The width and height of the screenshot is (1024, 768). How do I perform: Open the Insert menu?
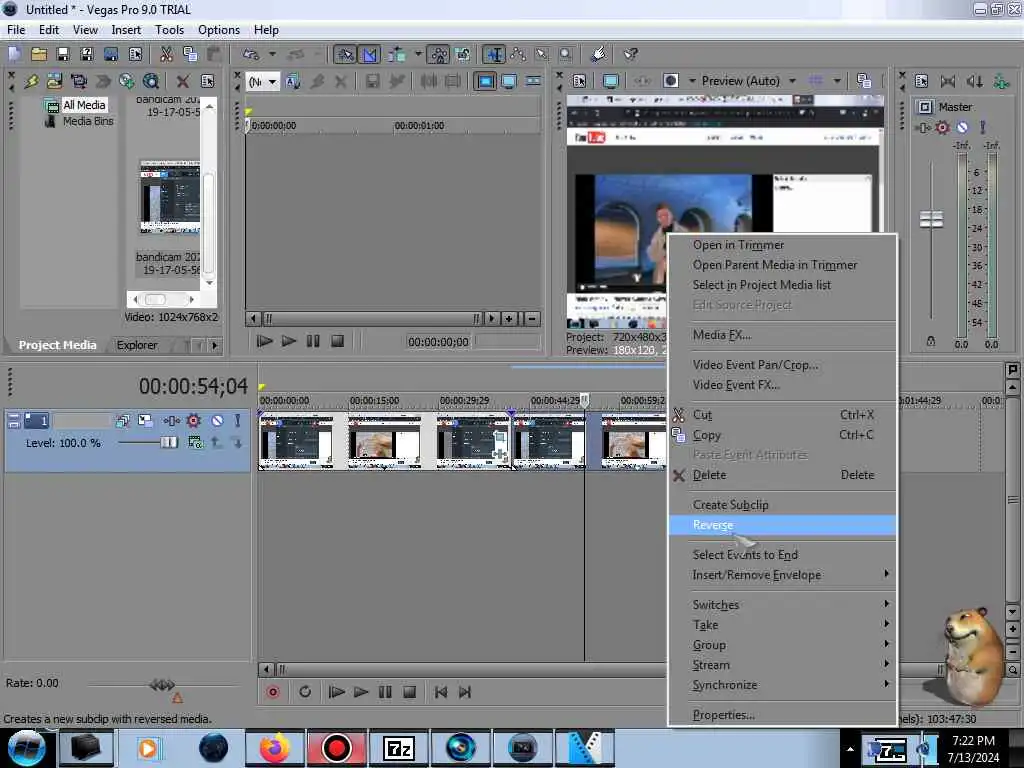point(126,30)
